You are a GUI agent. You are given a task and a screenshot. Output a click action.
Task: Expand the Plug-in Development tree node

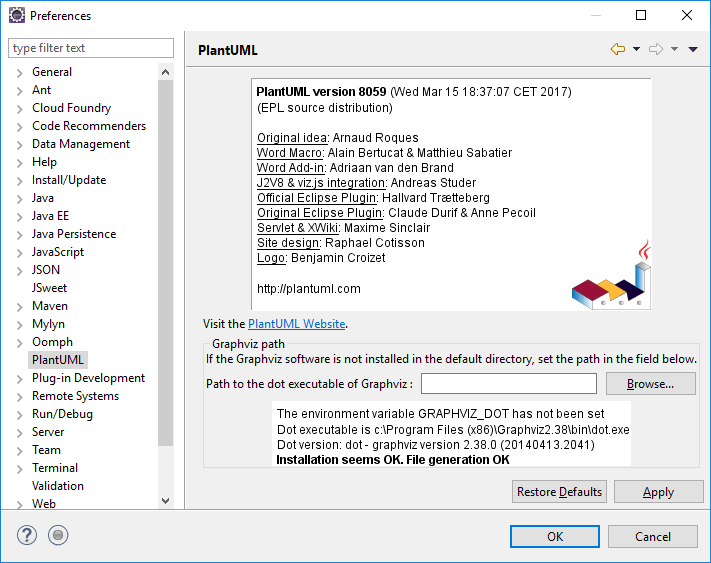click(x=19, y=379)
